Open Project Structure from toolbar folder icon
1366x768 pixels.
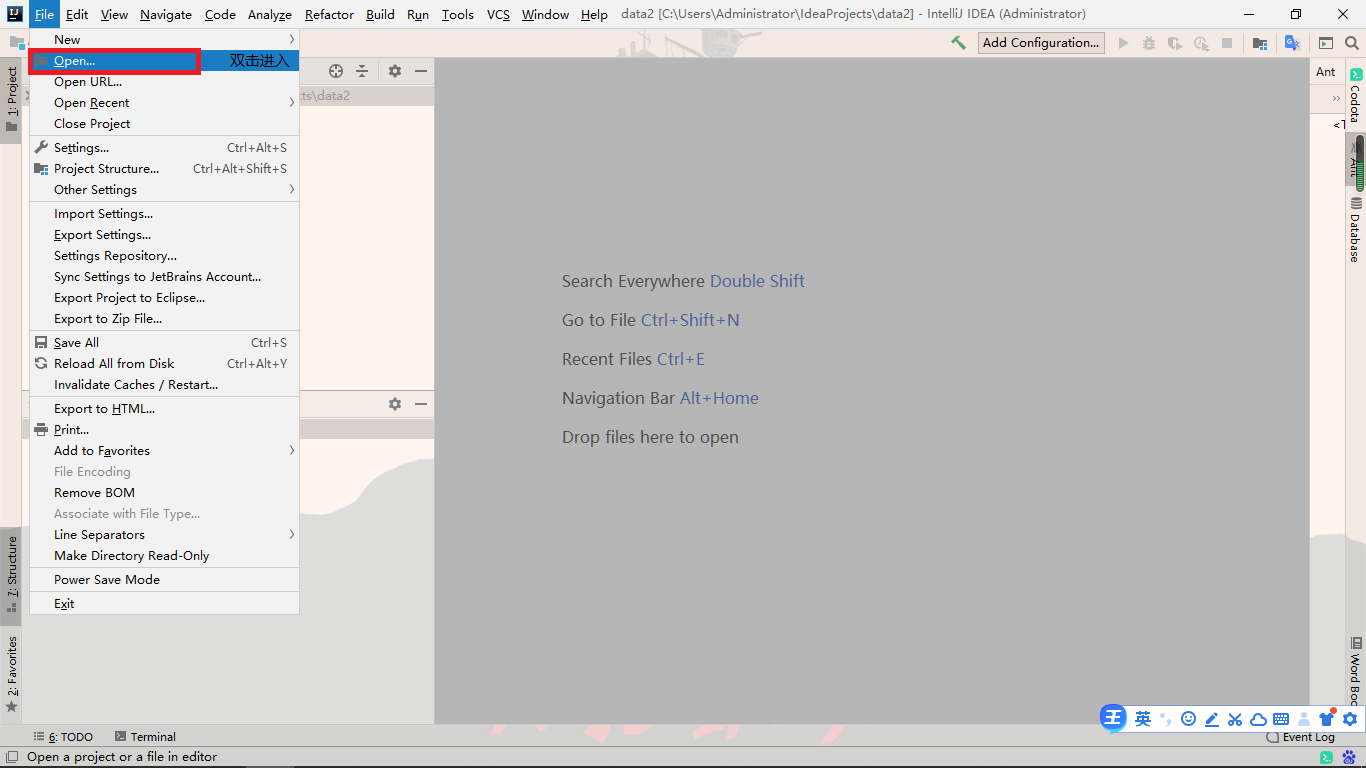tap(1260, 43)
